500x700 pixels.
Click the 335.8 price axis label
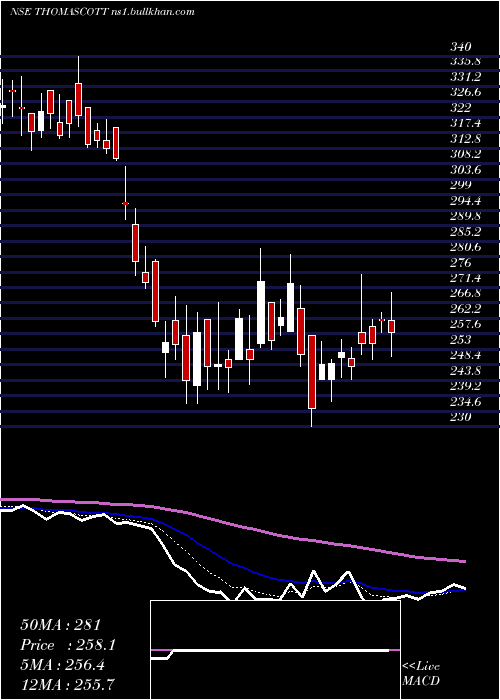click(465, 62)
